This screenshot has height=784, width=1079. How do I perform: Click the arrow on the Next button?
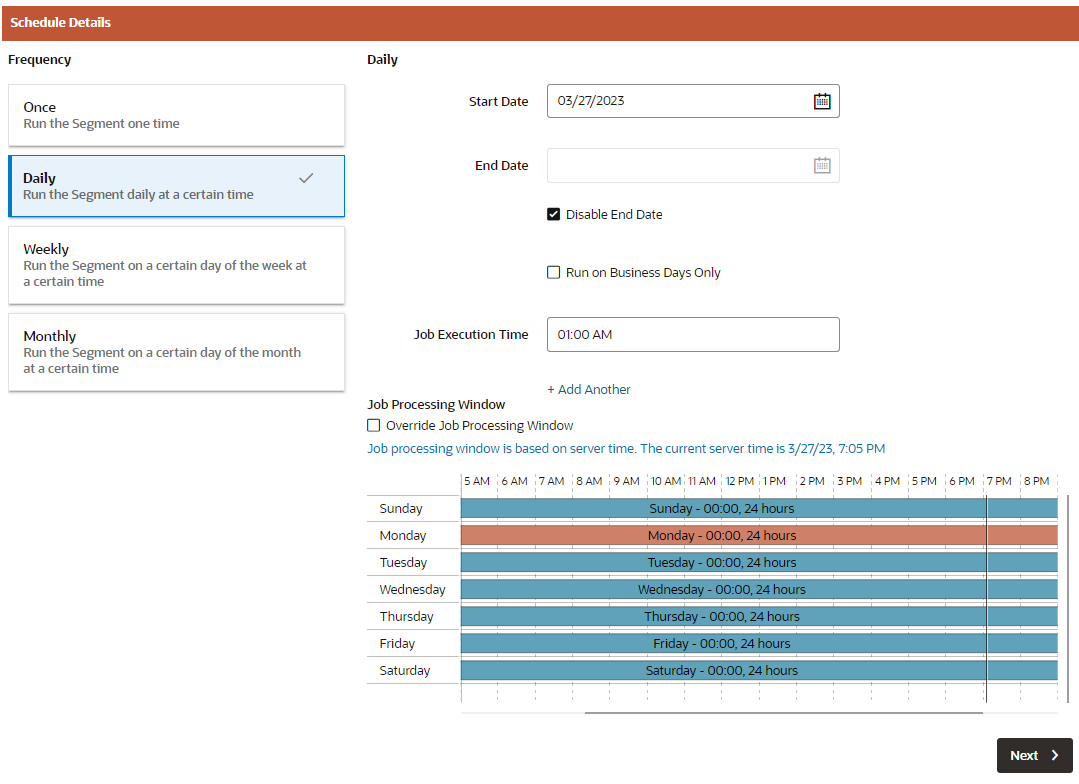[x=1055, y=755]
